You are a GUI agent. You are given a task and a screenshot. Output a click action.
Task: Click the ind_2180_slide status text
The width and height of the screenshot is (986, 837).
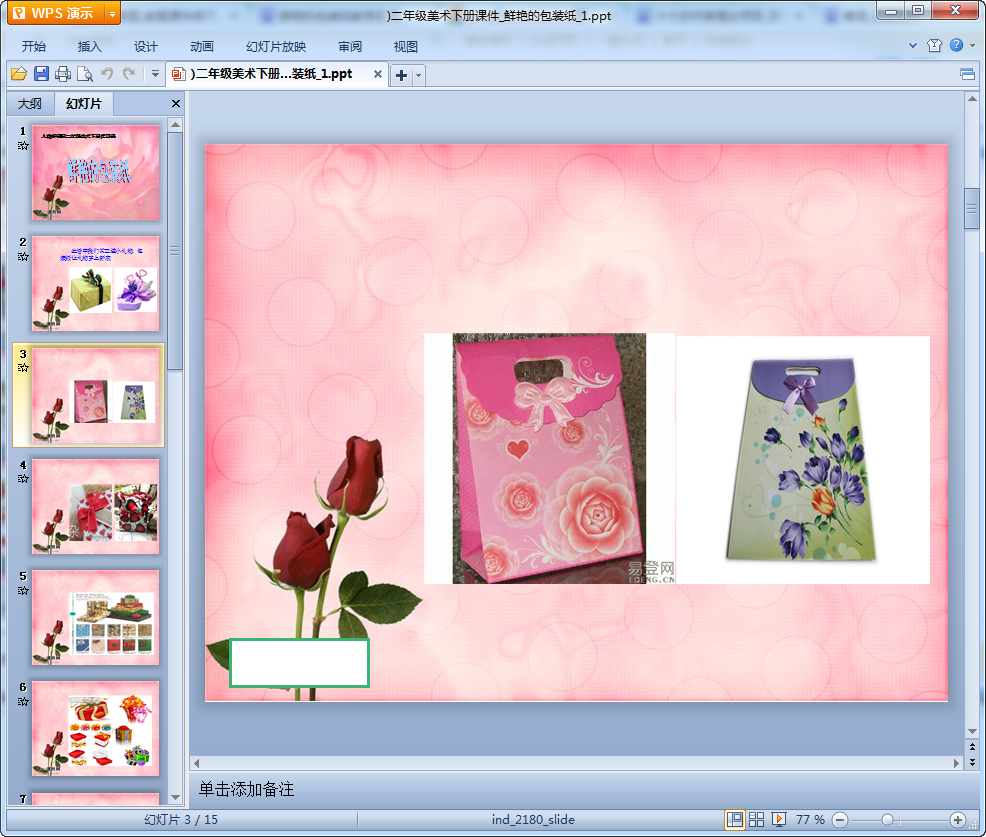click(x=533, y=819)
